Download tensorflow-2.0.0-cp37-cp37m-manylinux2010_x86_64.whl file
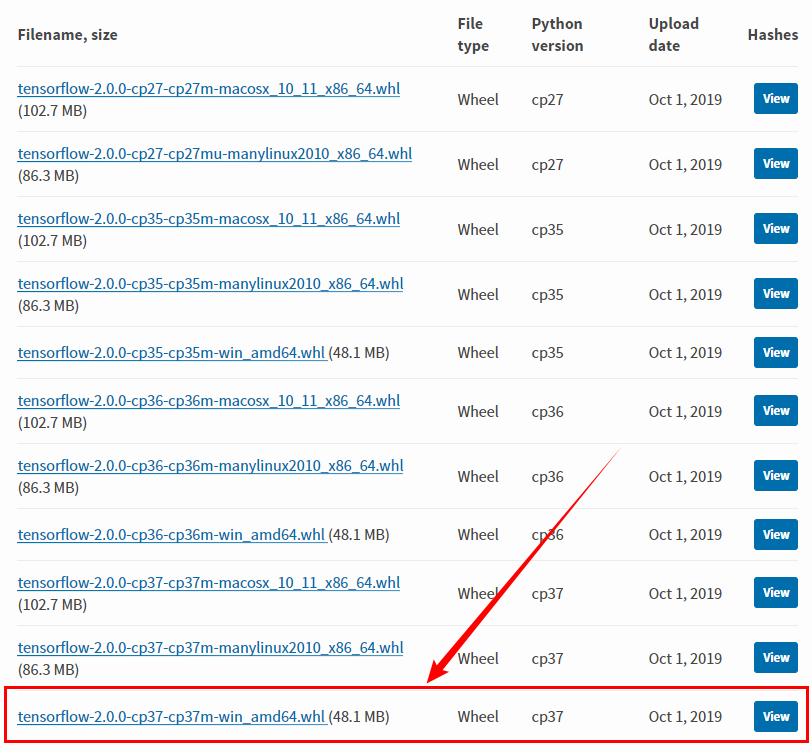 coord(210,648)
